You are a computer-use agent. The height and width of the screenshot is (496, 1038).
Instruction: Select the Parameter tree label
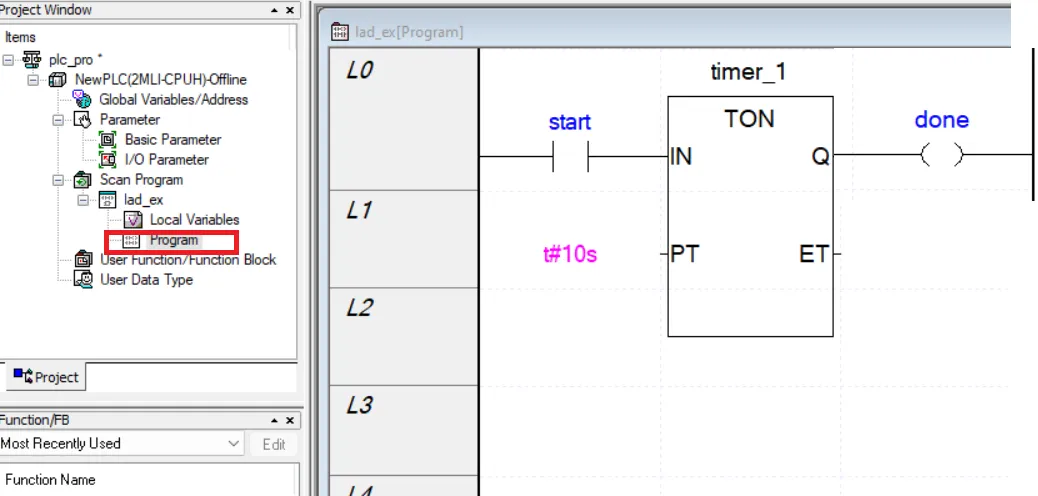(x=130, y=120)
